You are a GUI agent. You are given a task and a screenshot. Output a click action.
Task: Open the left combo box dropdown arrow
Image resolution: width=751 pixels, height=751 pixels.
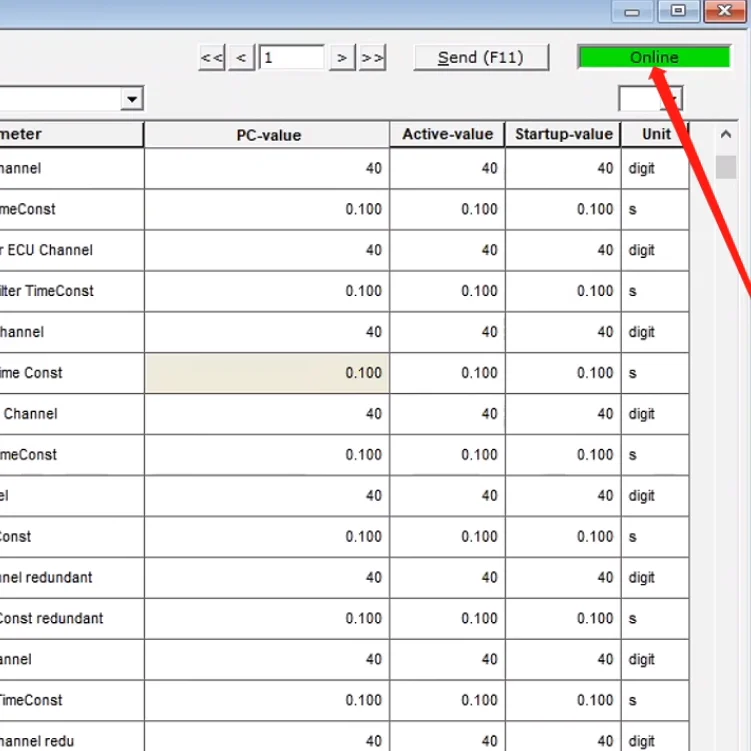[132, 99]
